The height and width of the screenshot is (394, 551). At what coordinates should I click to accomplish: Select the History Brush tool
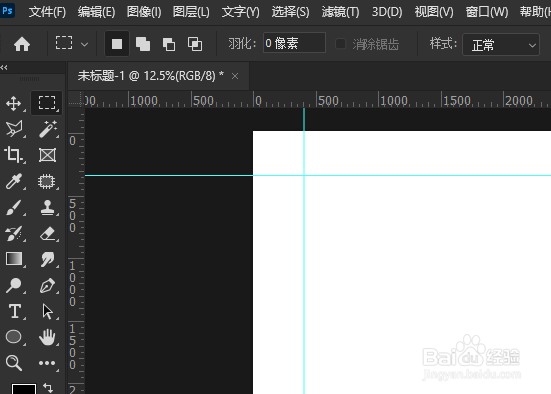tap(14, 233)
